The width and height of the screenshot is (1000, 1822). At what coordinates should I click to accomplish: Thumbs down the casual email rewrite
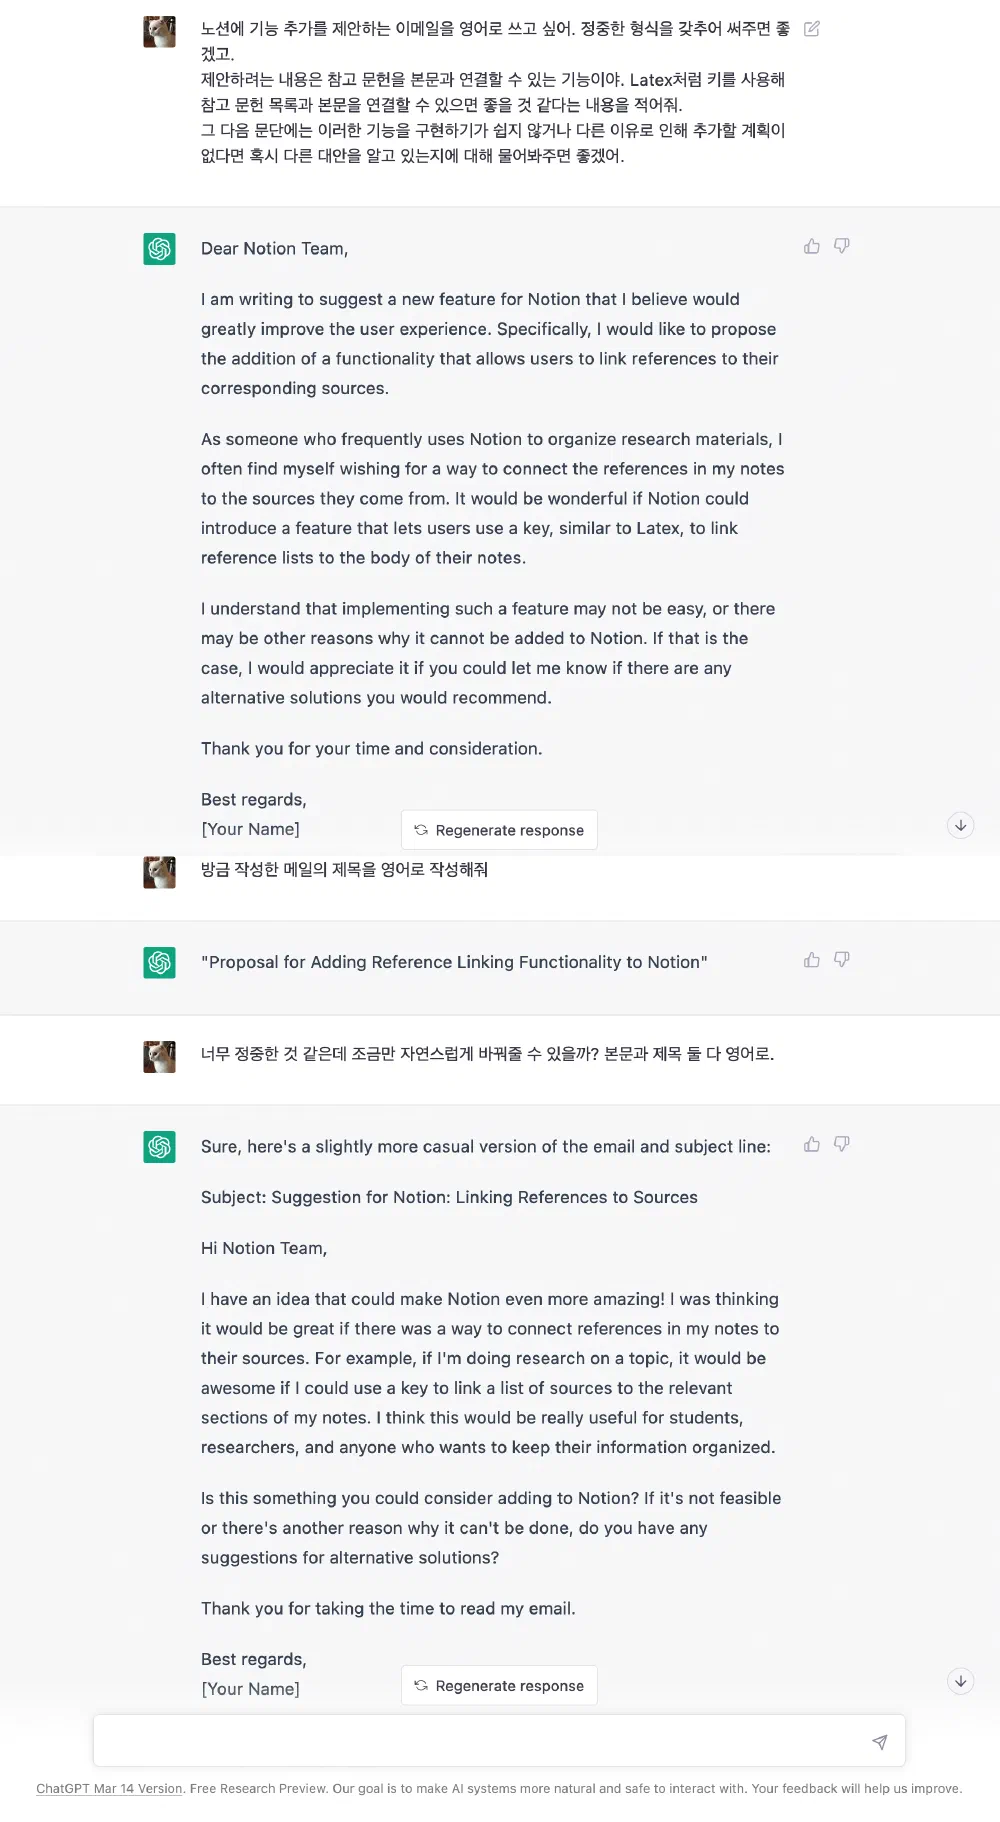coord(842,1143)
